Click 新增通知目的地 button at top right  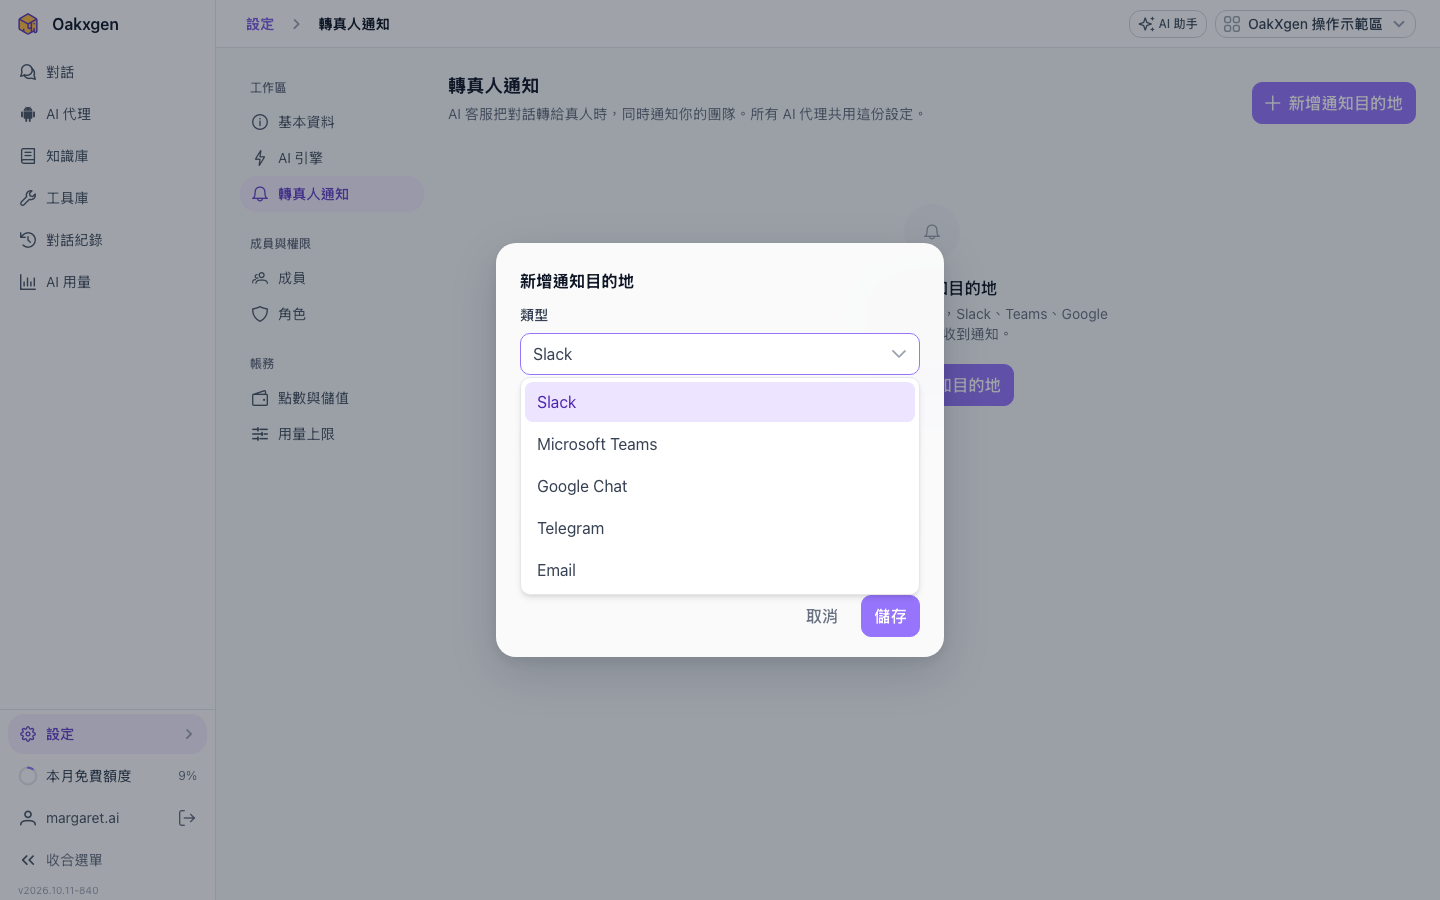[1333, 103]
